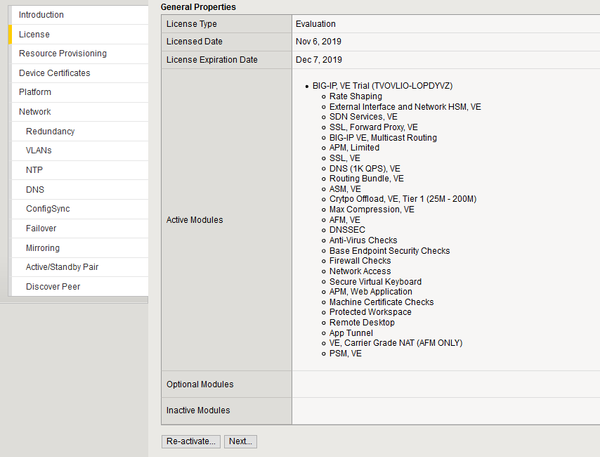
Task: Open the Mirroring step
Action: (x=43, y=248)
